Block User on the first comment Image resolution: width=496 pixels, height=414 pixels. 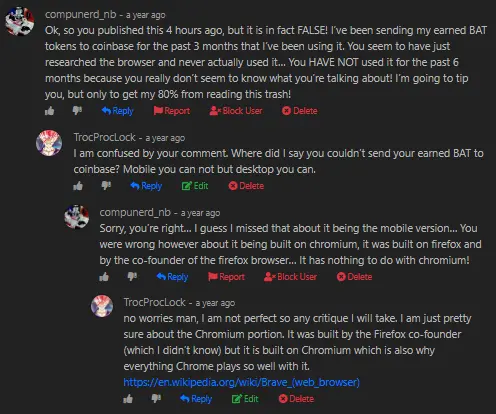pos(236,111)
